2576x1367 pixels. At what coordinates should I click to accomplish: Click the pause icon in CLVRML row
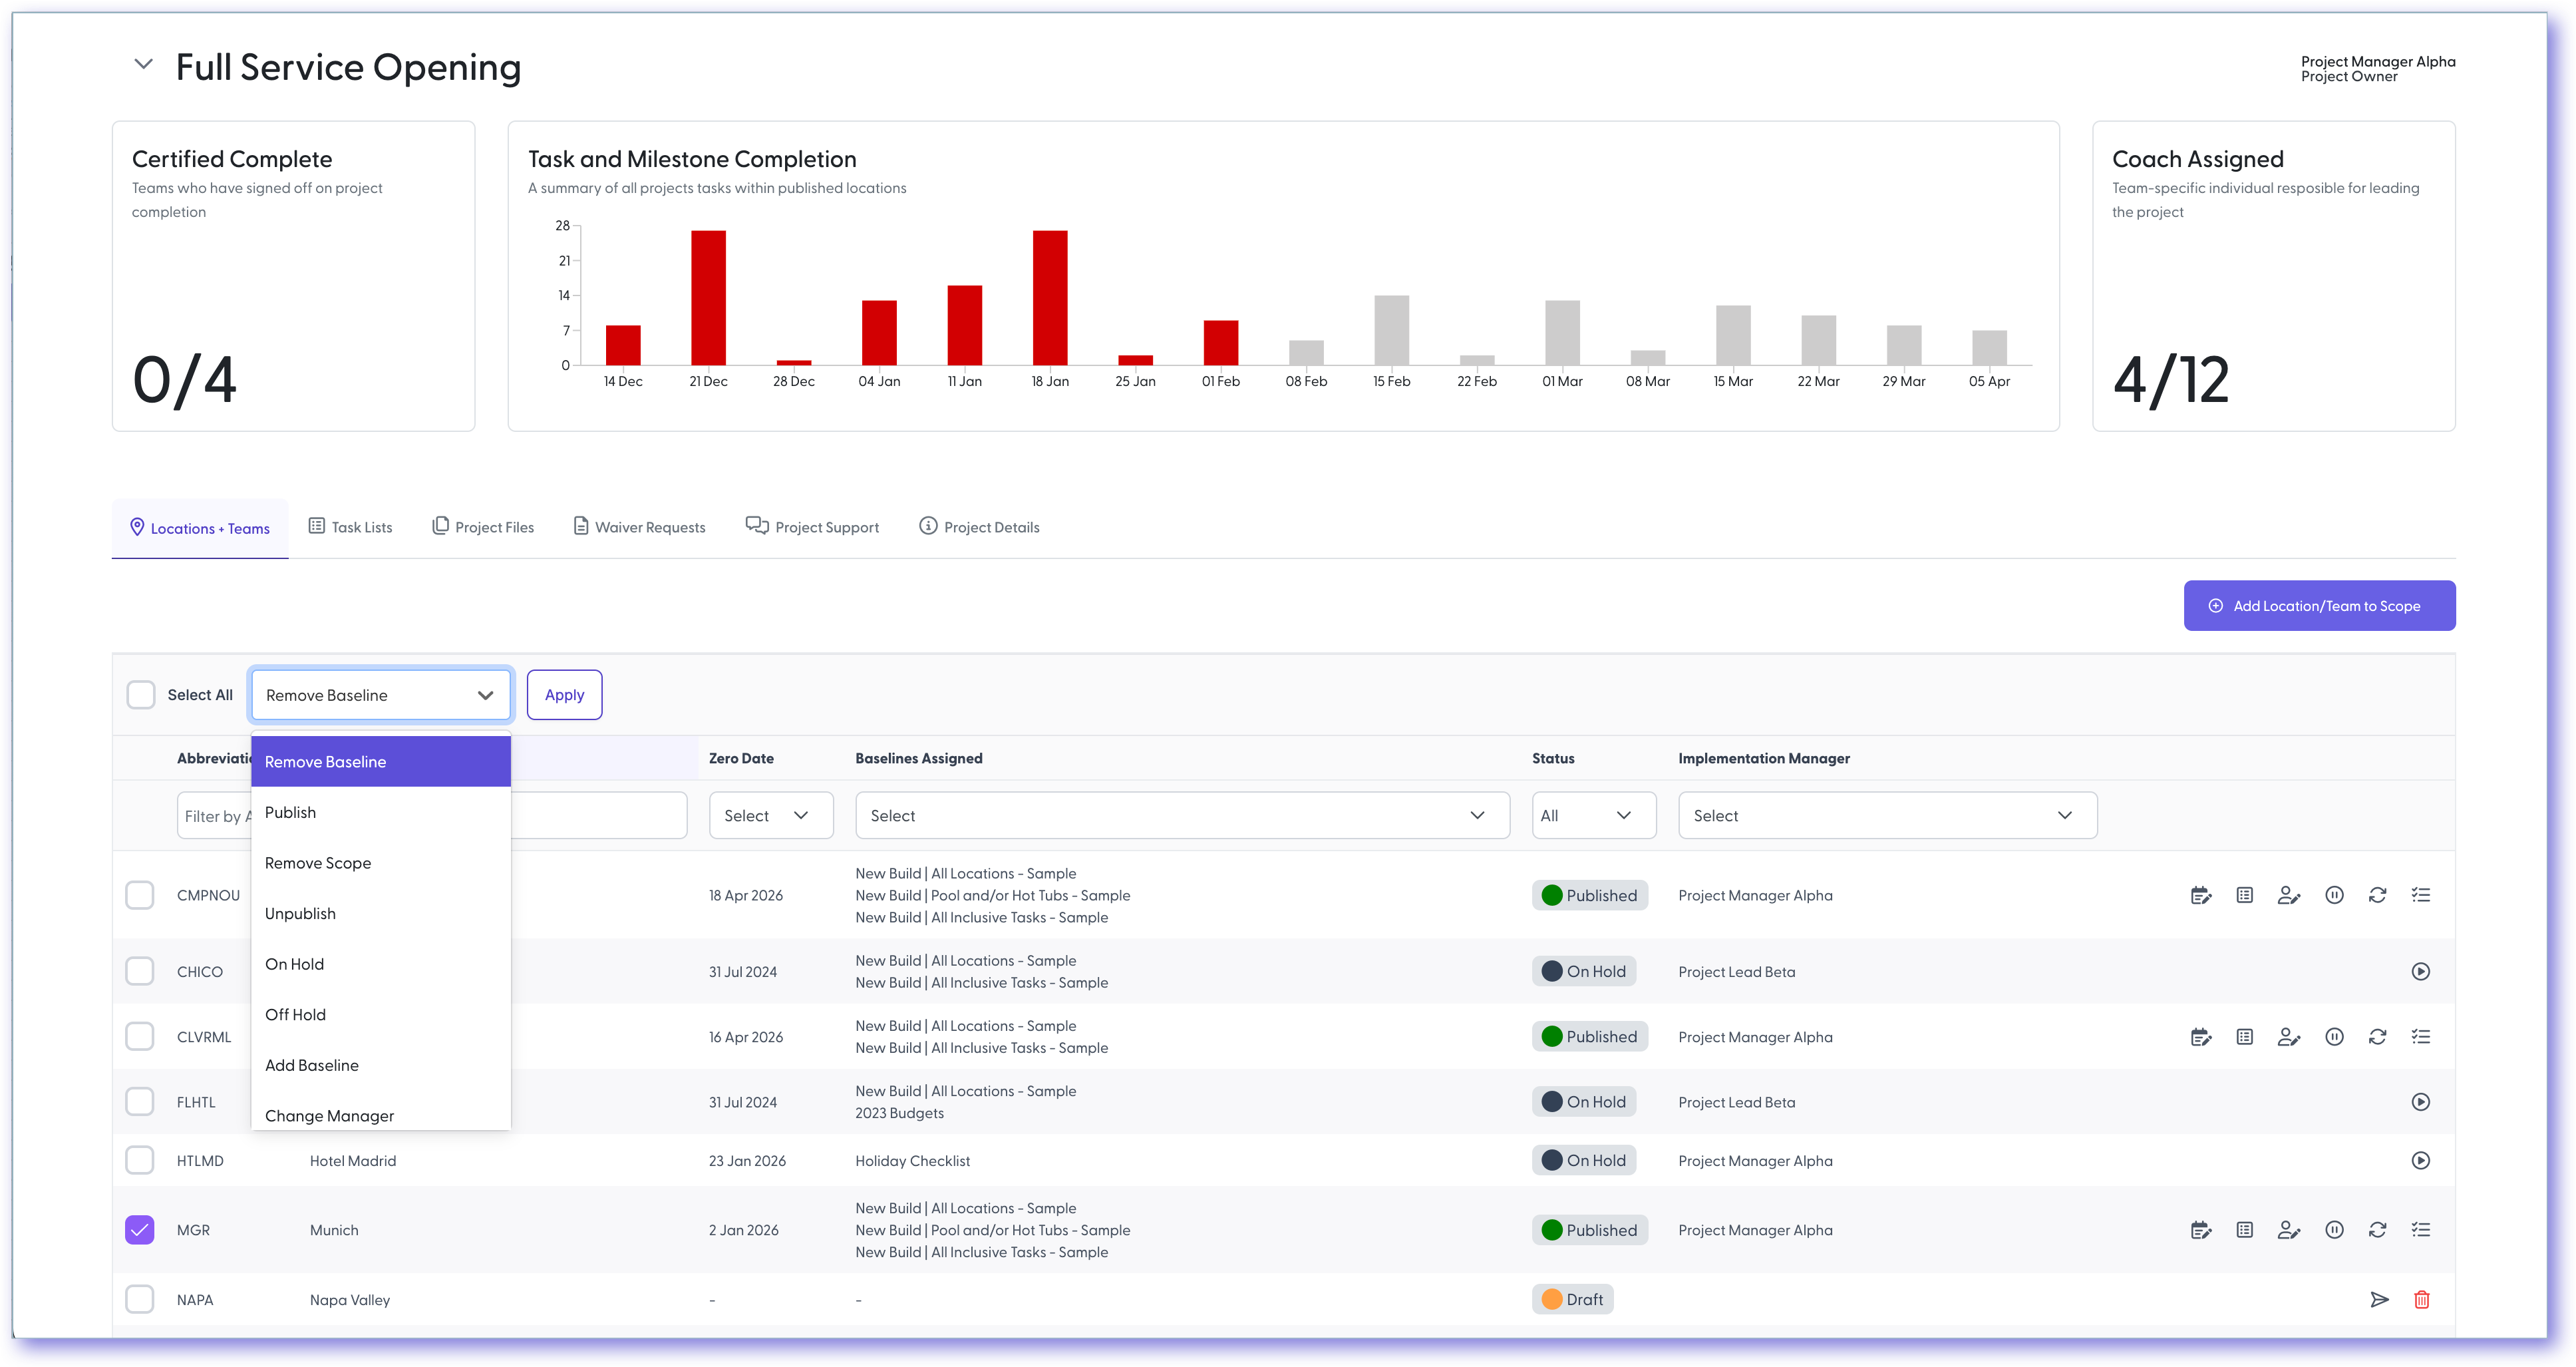2334,1037
